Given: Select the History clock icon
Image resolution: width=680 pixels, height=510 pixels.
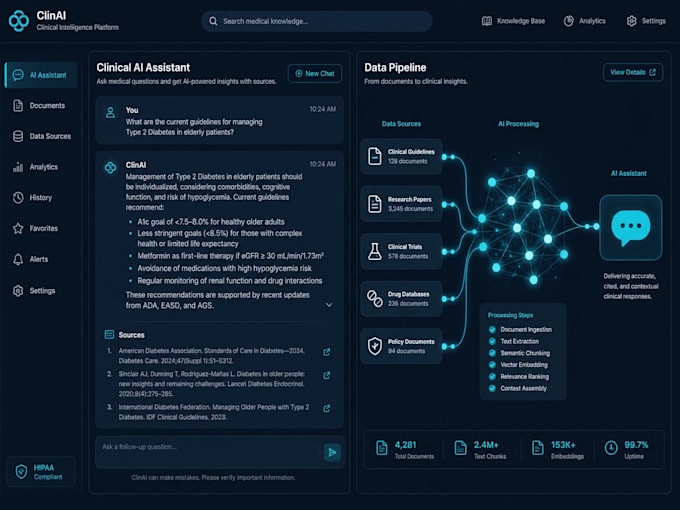Looking at the screenshot, I should tap(18, 198).
